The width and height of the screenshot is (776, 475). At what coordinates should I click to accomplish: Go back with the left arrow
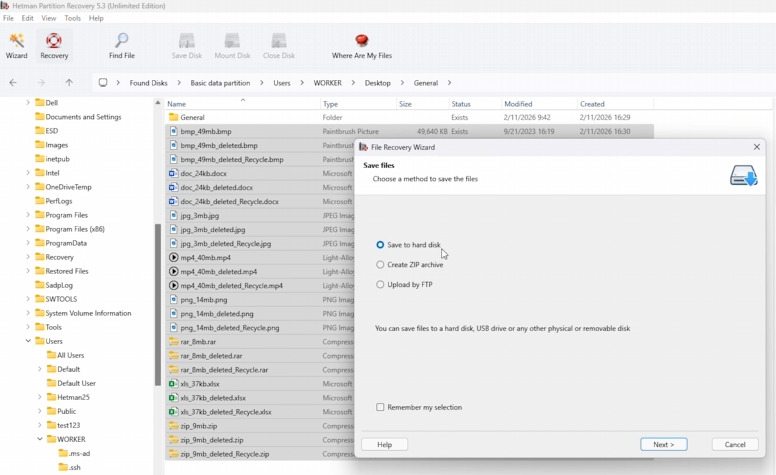(x=13, y=83)
